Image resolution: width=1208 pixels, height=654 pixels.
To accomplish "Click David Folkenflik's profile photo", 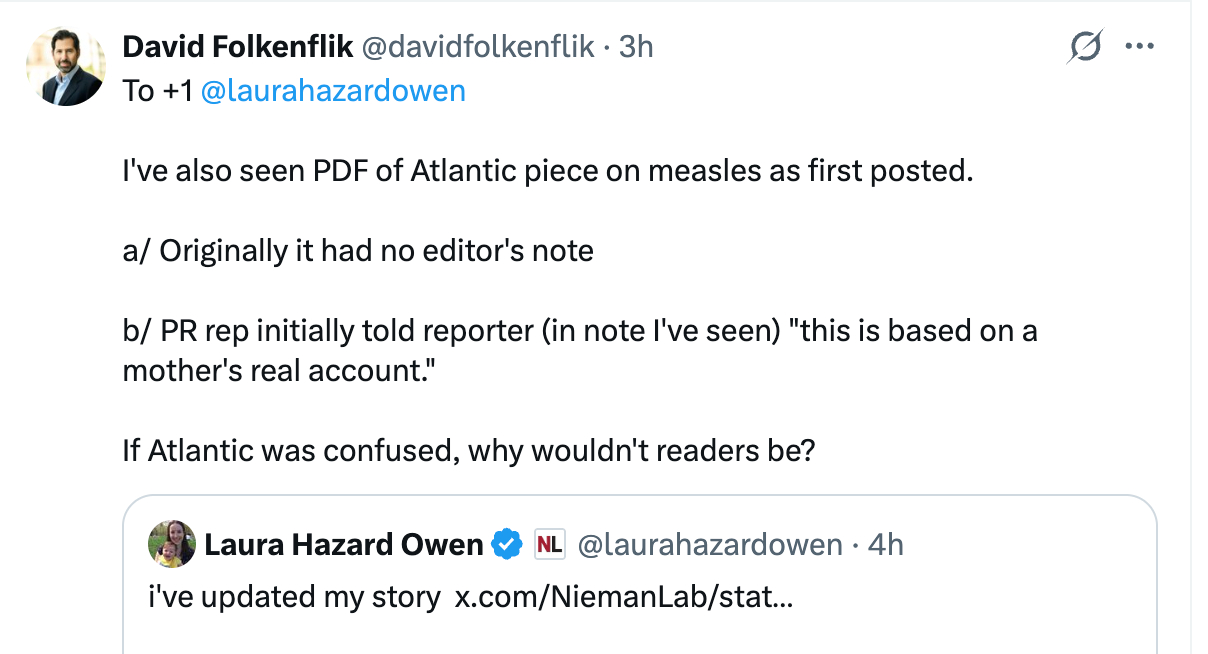I will 65,67.
